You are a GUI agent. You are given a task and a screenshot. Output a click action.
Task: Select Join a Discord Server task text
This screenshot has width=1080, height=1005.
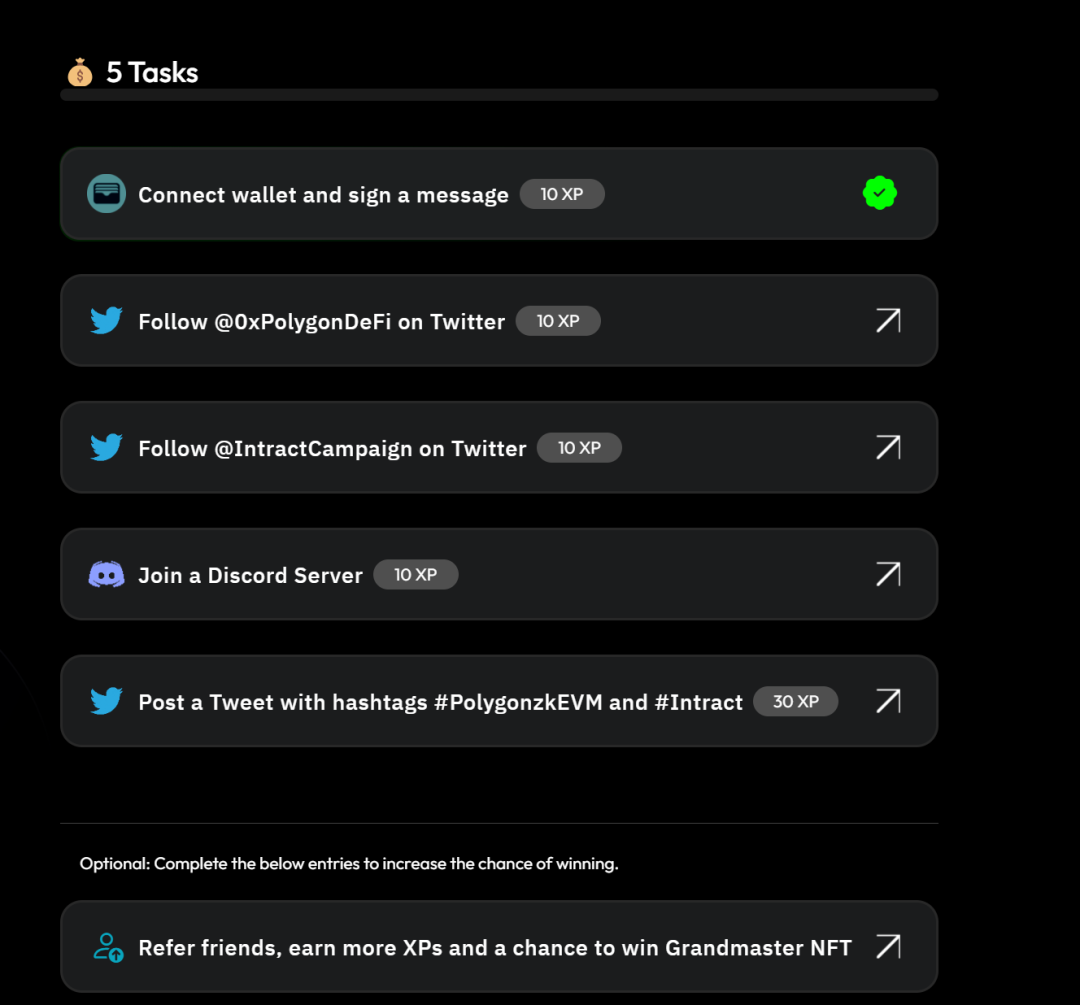(x=250, y=576)
